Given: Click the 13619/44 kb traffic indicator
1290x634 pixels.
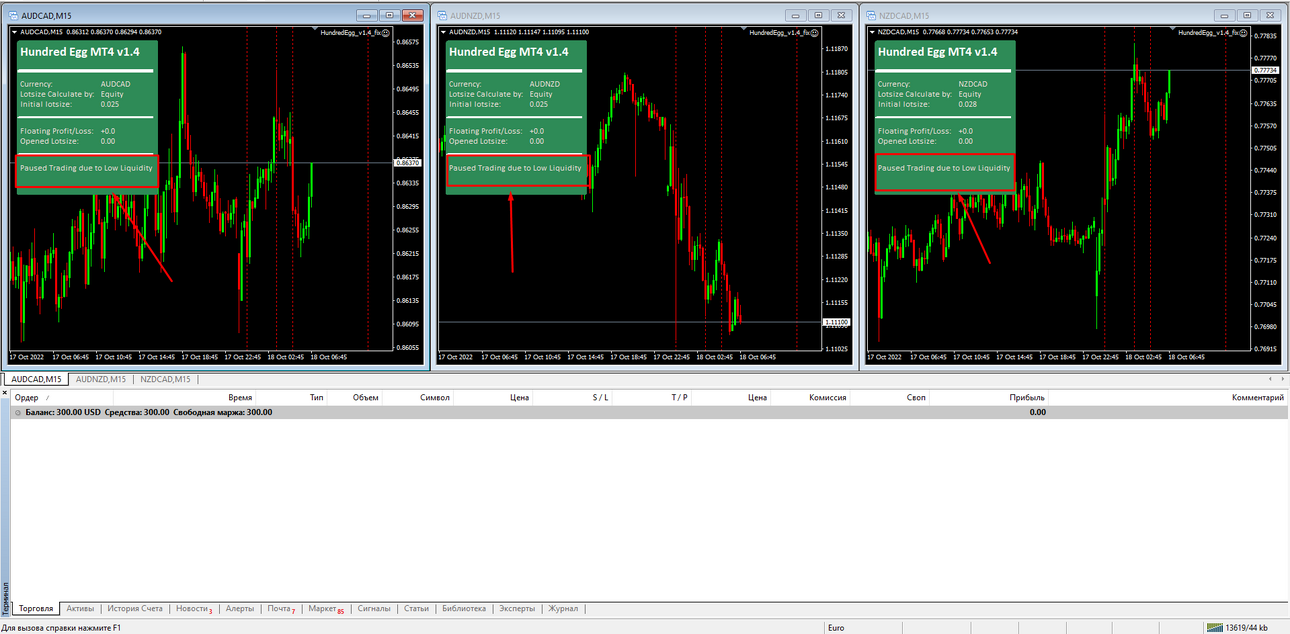Looking at the screenshot, I should click(1247, 628).
